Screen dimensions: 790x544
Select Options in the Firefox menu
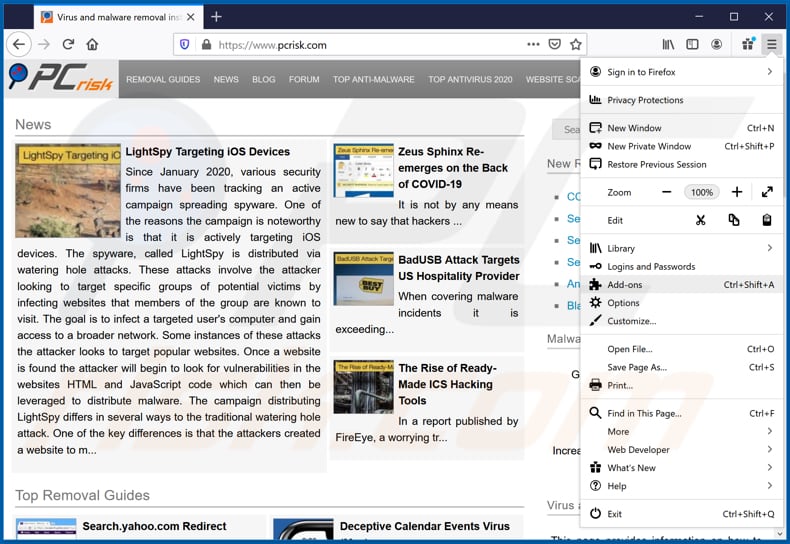623,303
